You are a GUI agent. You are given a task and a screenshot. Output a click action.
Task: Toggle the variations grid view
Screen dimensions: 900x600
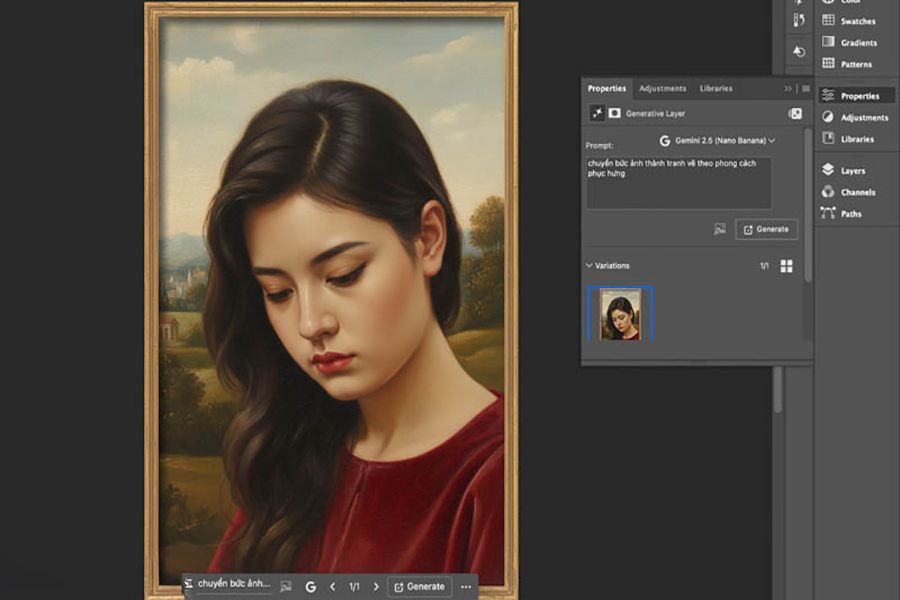tap(786, 266)
